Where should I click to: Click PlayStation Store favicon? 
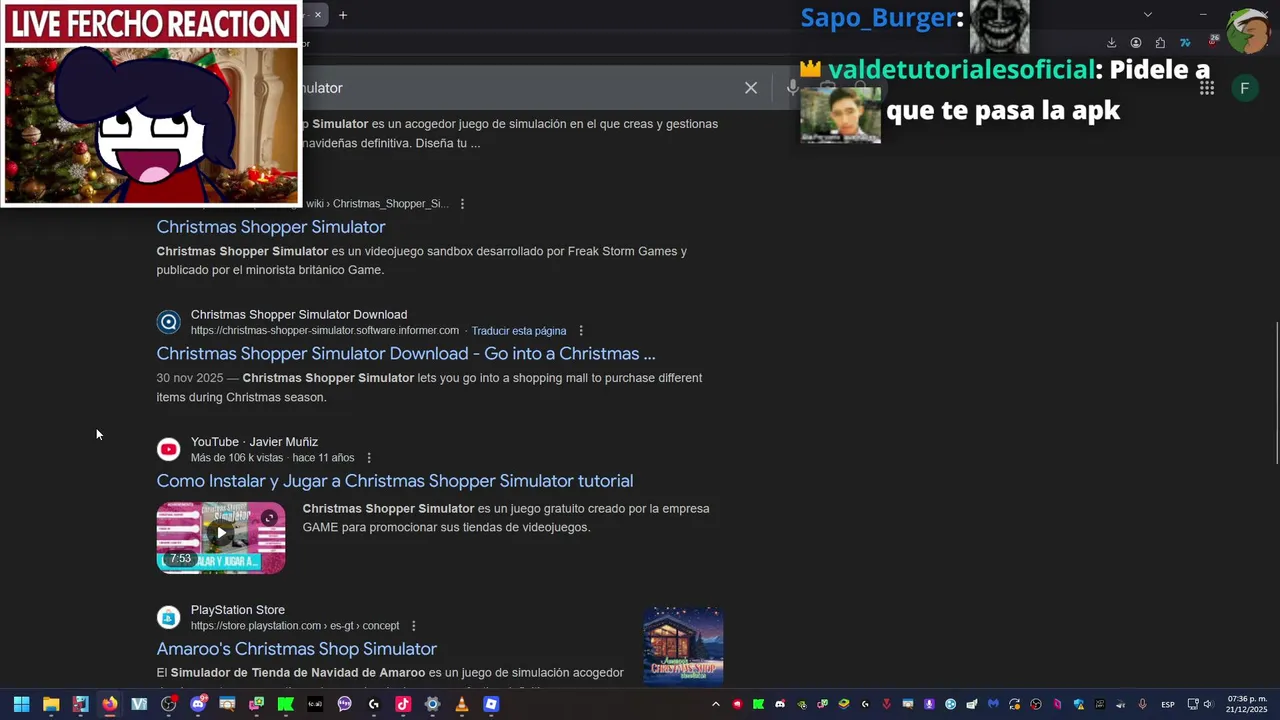coord(169,617)
